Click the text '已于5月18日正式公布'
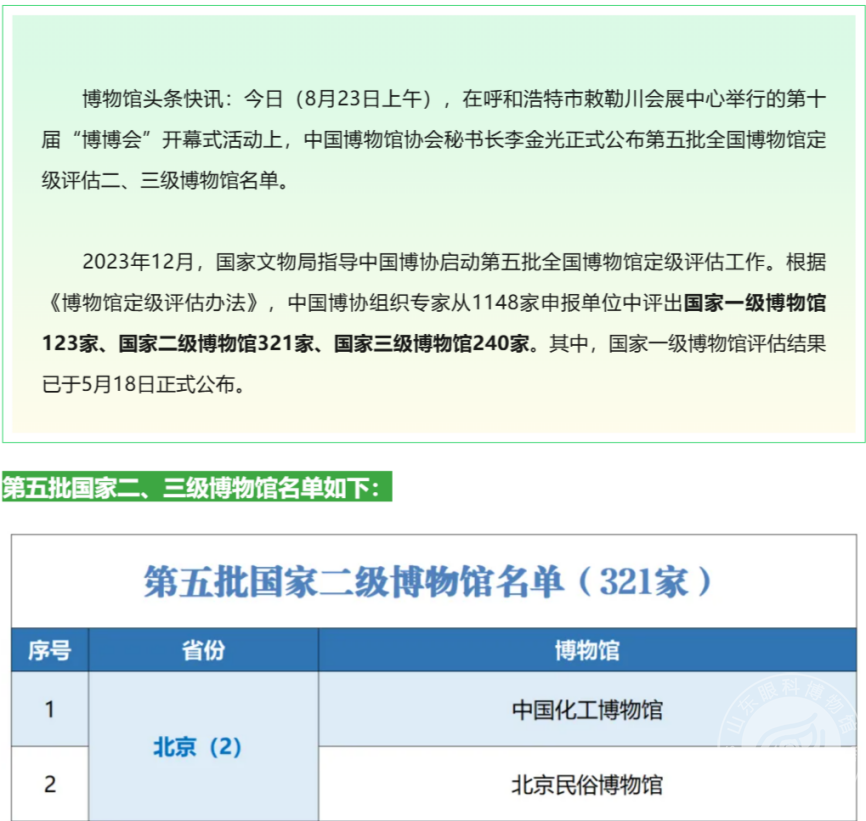 click(x=139, y=384)
